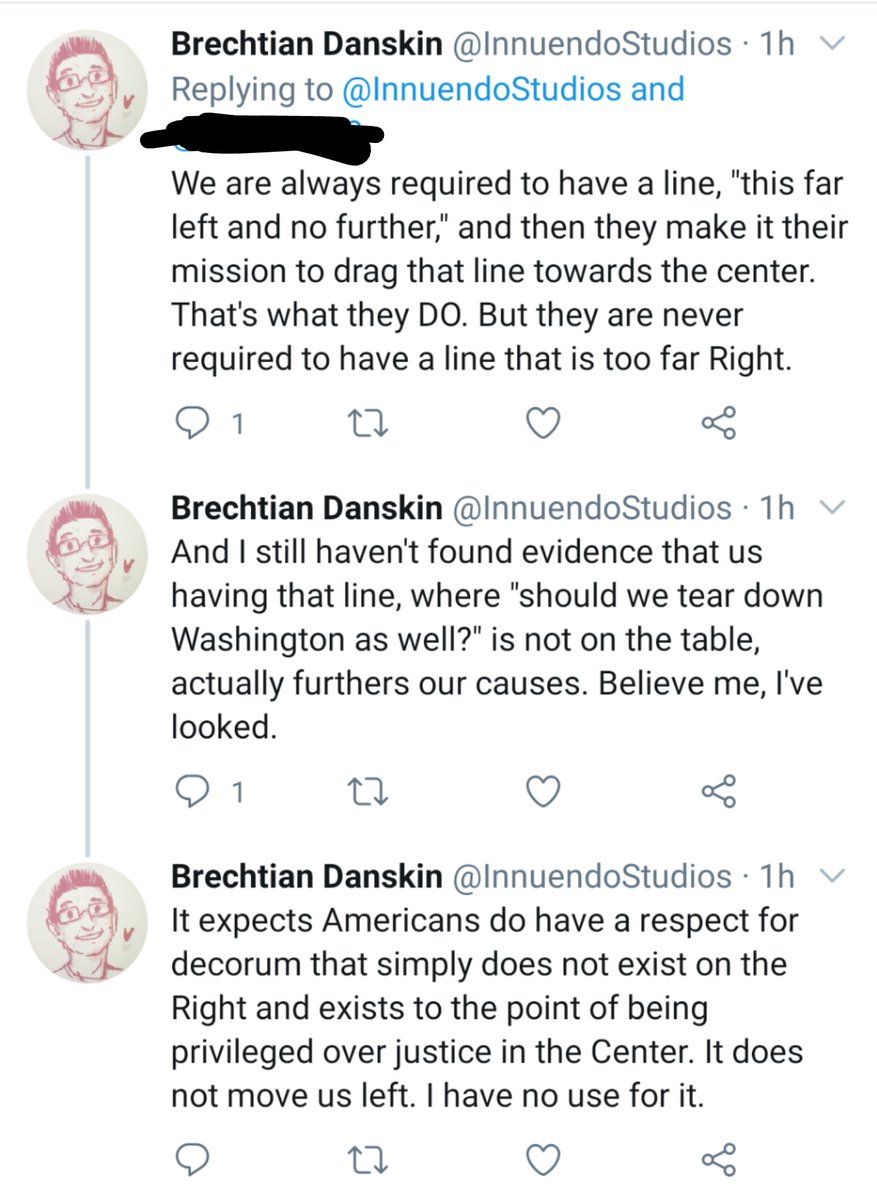
Task: Share the last tweet about decorum
Action: coord(718,1158)
